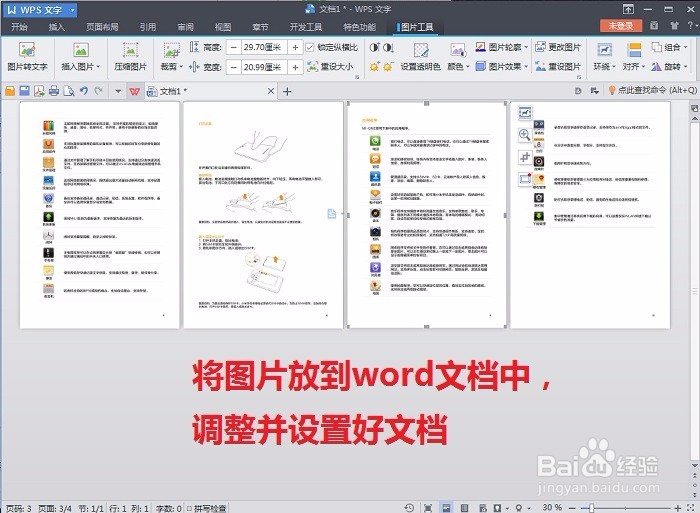Click the 未登录 not logged in button
This screenshot has height=513, width=700.
[621, 26]
